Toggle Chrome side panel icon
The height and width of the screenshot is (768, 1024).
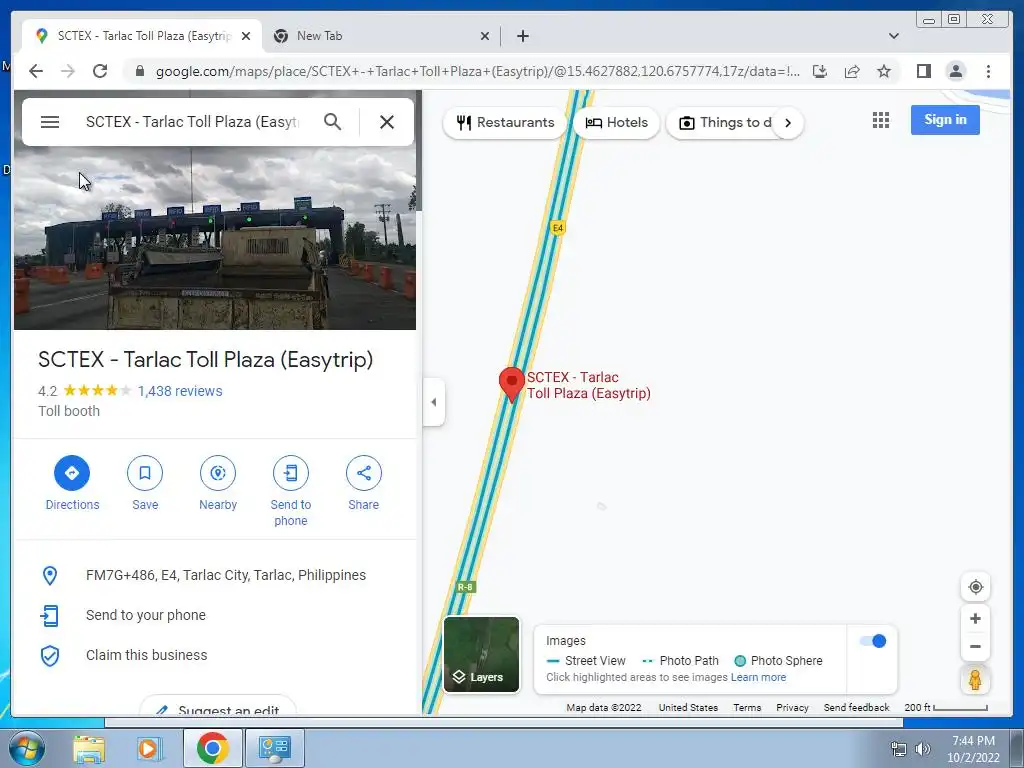pos(923,71)
